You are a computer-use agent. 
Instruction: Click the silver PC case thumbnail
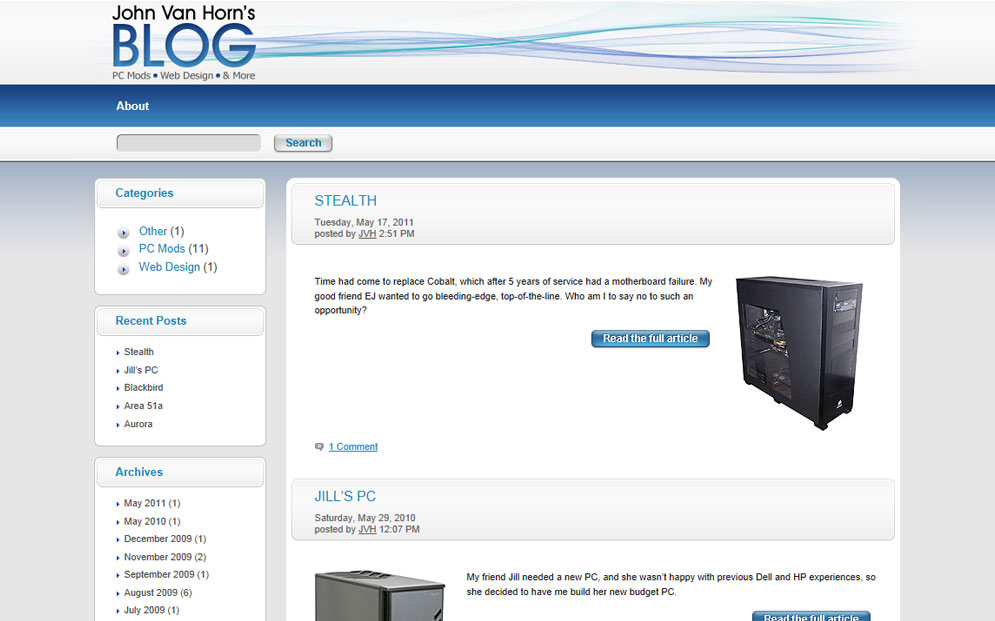click(379, 596)
